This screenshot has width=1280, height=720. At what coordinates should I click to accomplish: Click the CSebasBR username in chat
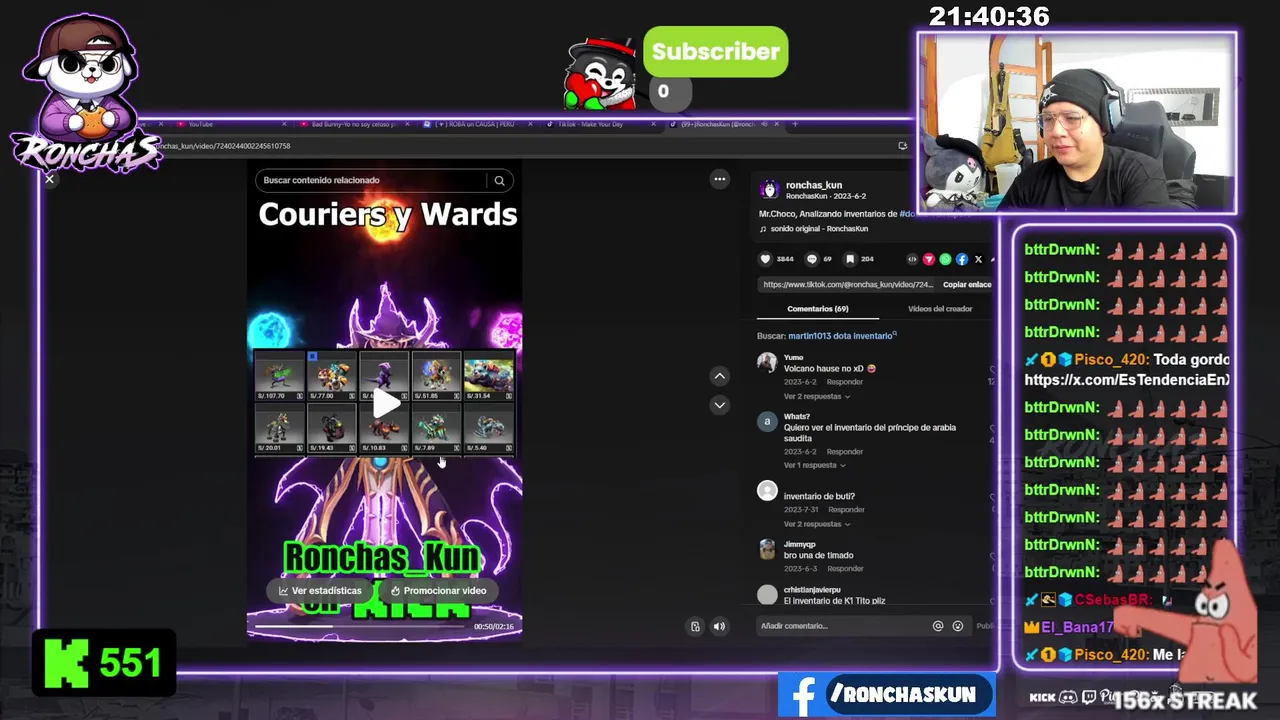tap(1113, 600)
